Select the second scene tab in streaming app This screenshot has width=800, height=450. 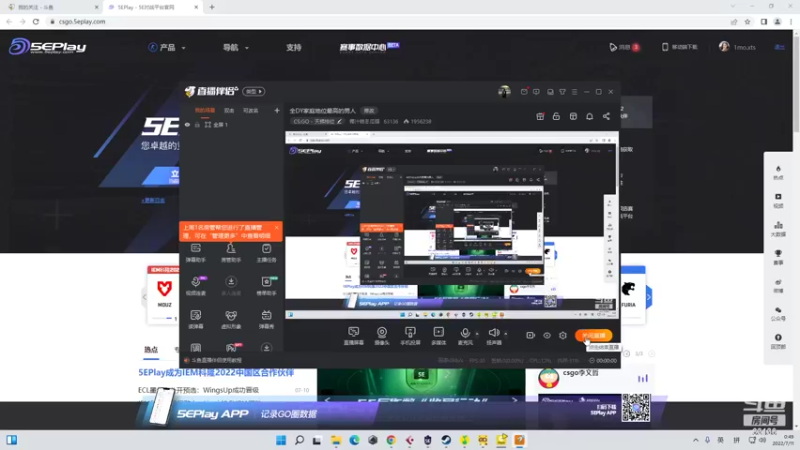click(x=229, y=110)
